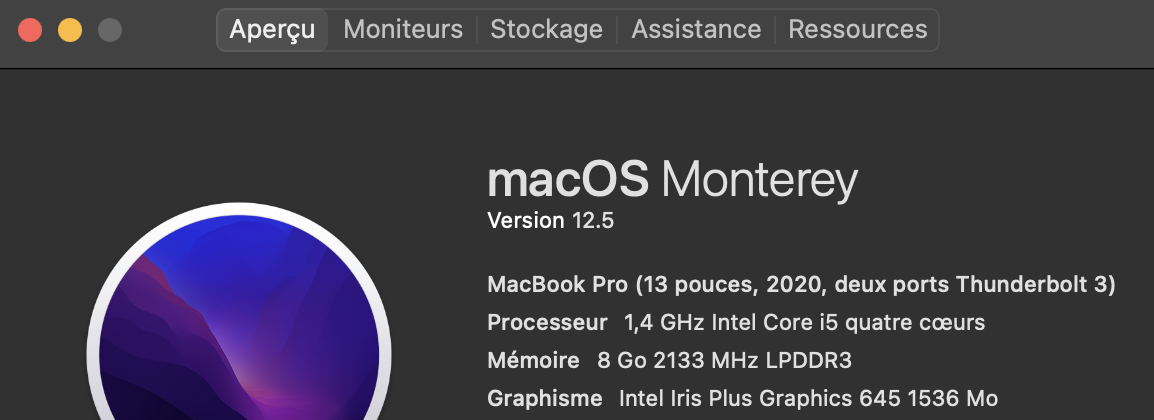The image size is (1154, 420).
Task: Click the 8 Go 2133 MHz LPDDR3 value
Action: 724,360
